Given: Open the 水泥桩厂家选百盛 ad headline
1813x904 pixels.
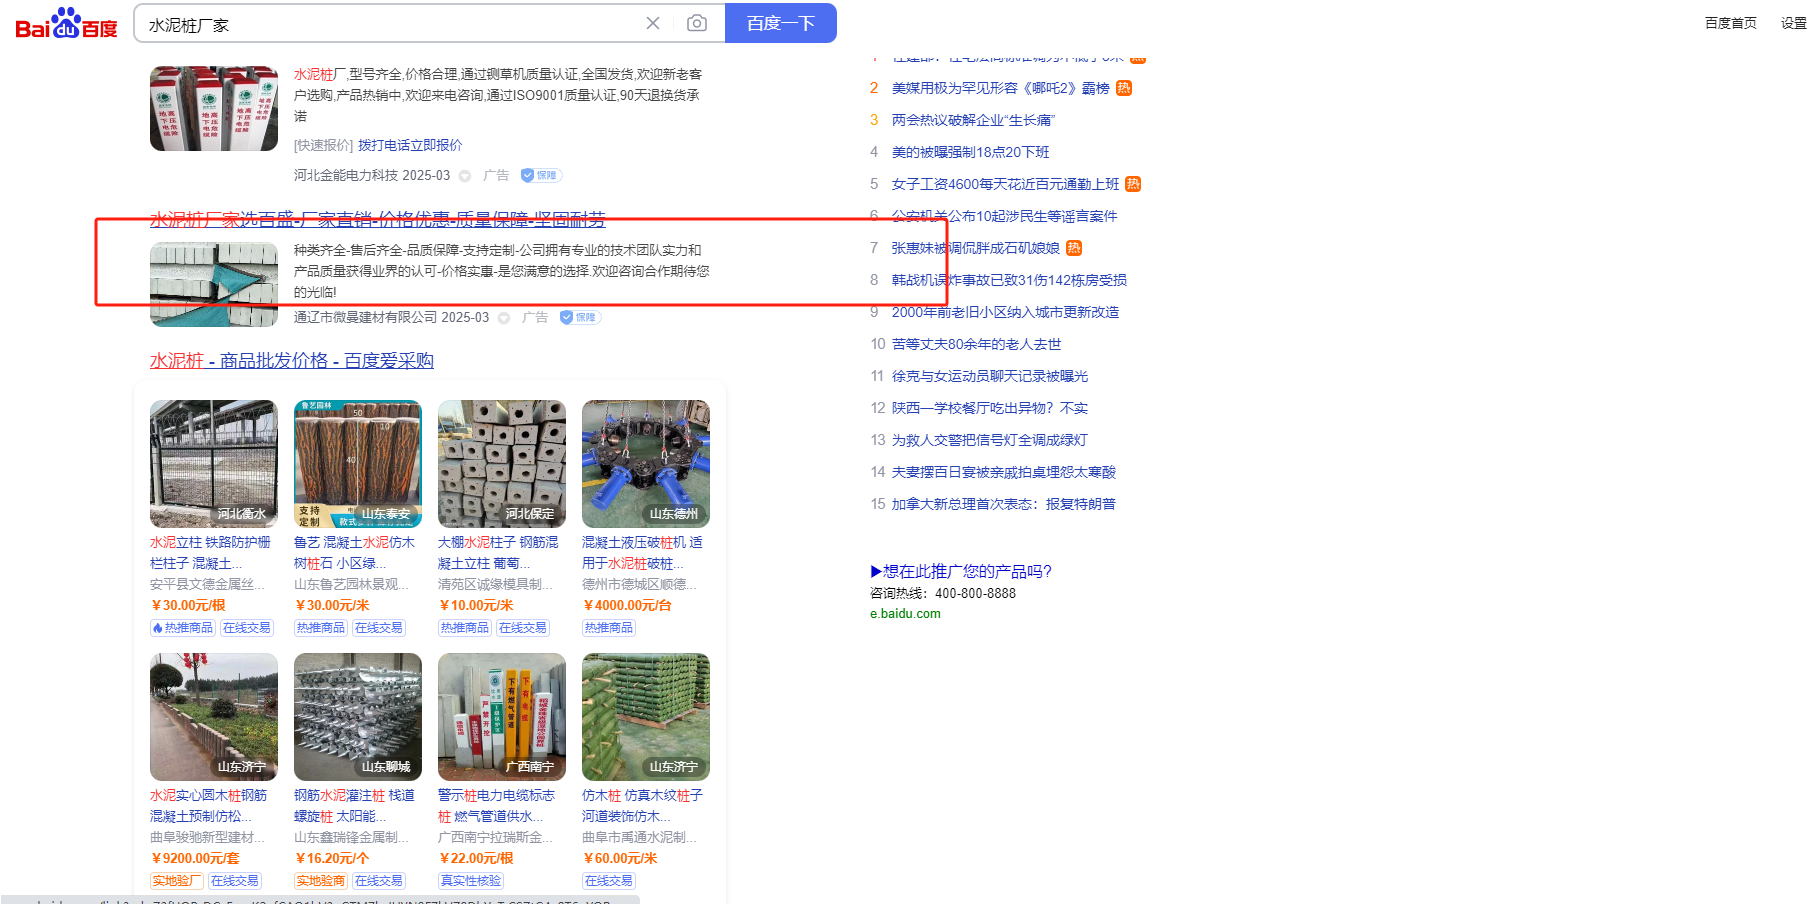Looking at the screenshot, I should tap(378, 219).
